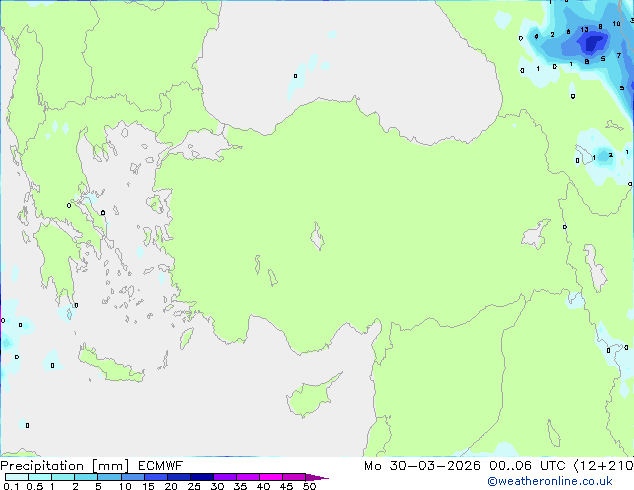The height and width of the screenshot is (490, 634).
Task: Click the darkest blue precipitation core at the top right
Action: click(592, 43)
